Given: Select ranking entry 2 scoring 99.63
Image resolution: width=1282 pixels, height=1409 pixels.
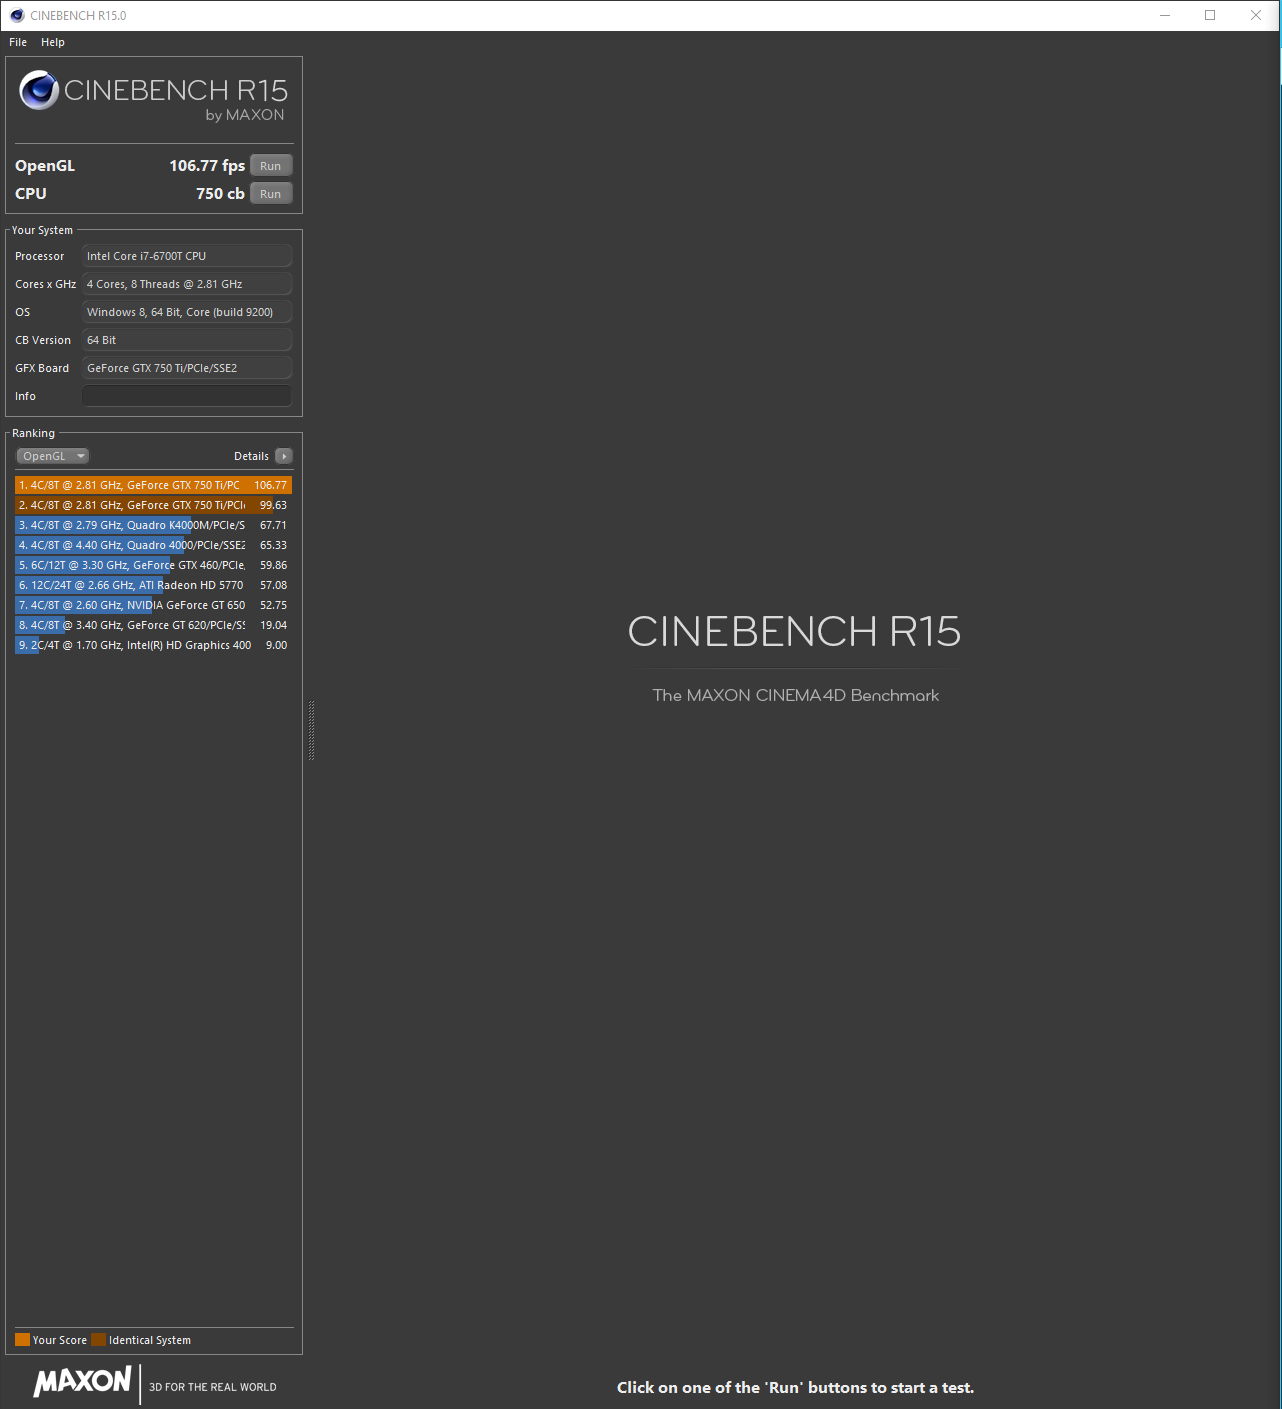Looking at the screenshot, I should [x=153, y=505].
